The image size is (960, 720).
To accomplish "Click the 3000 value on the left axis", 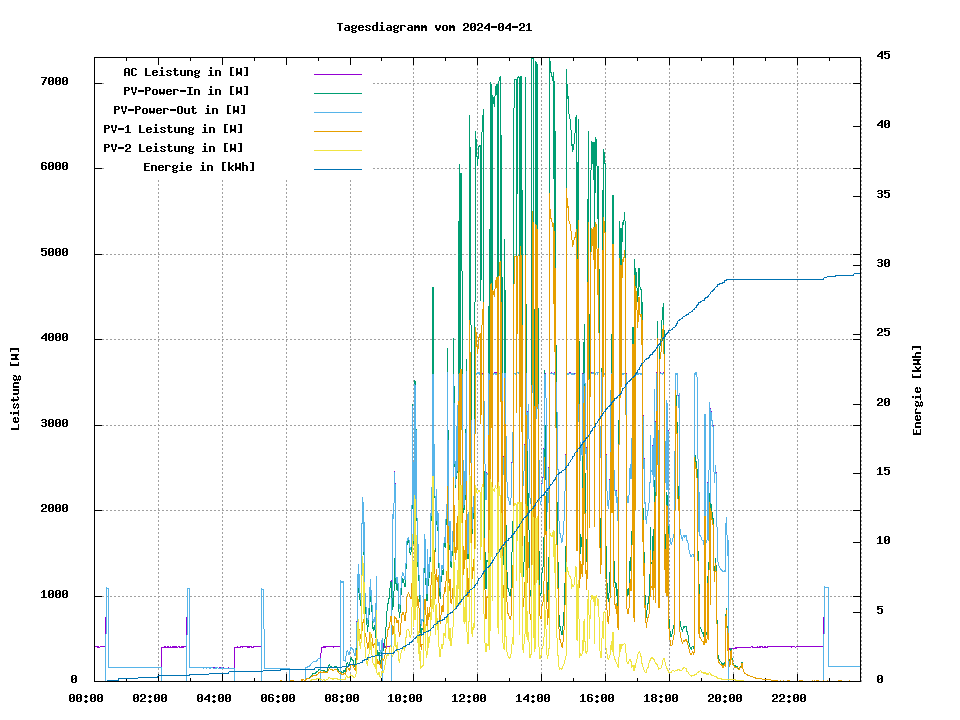I will 54,425.
